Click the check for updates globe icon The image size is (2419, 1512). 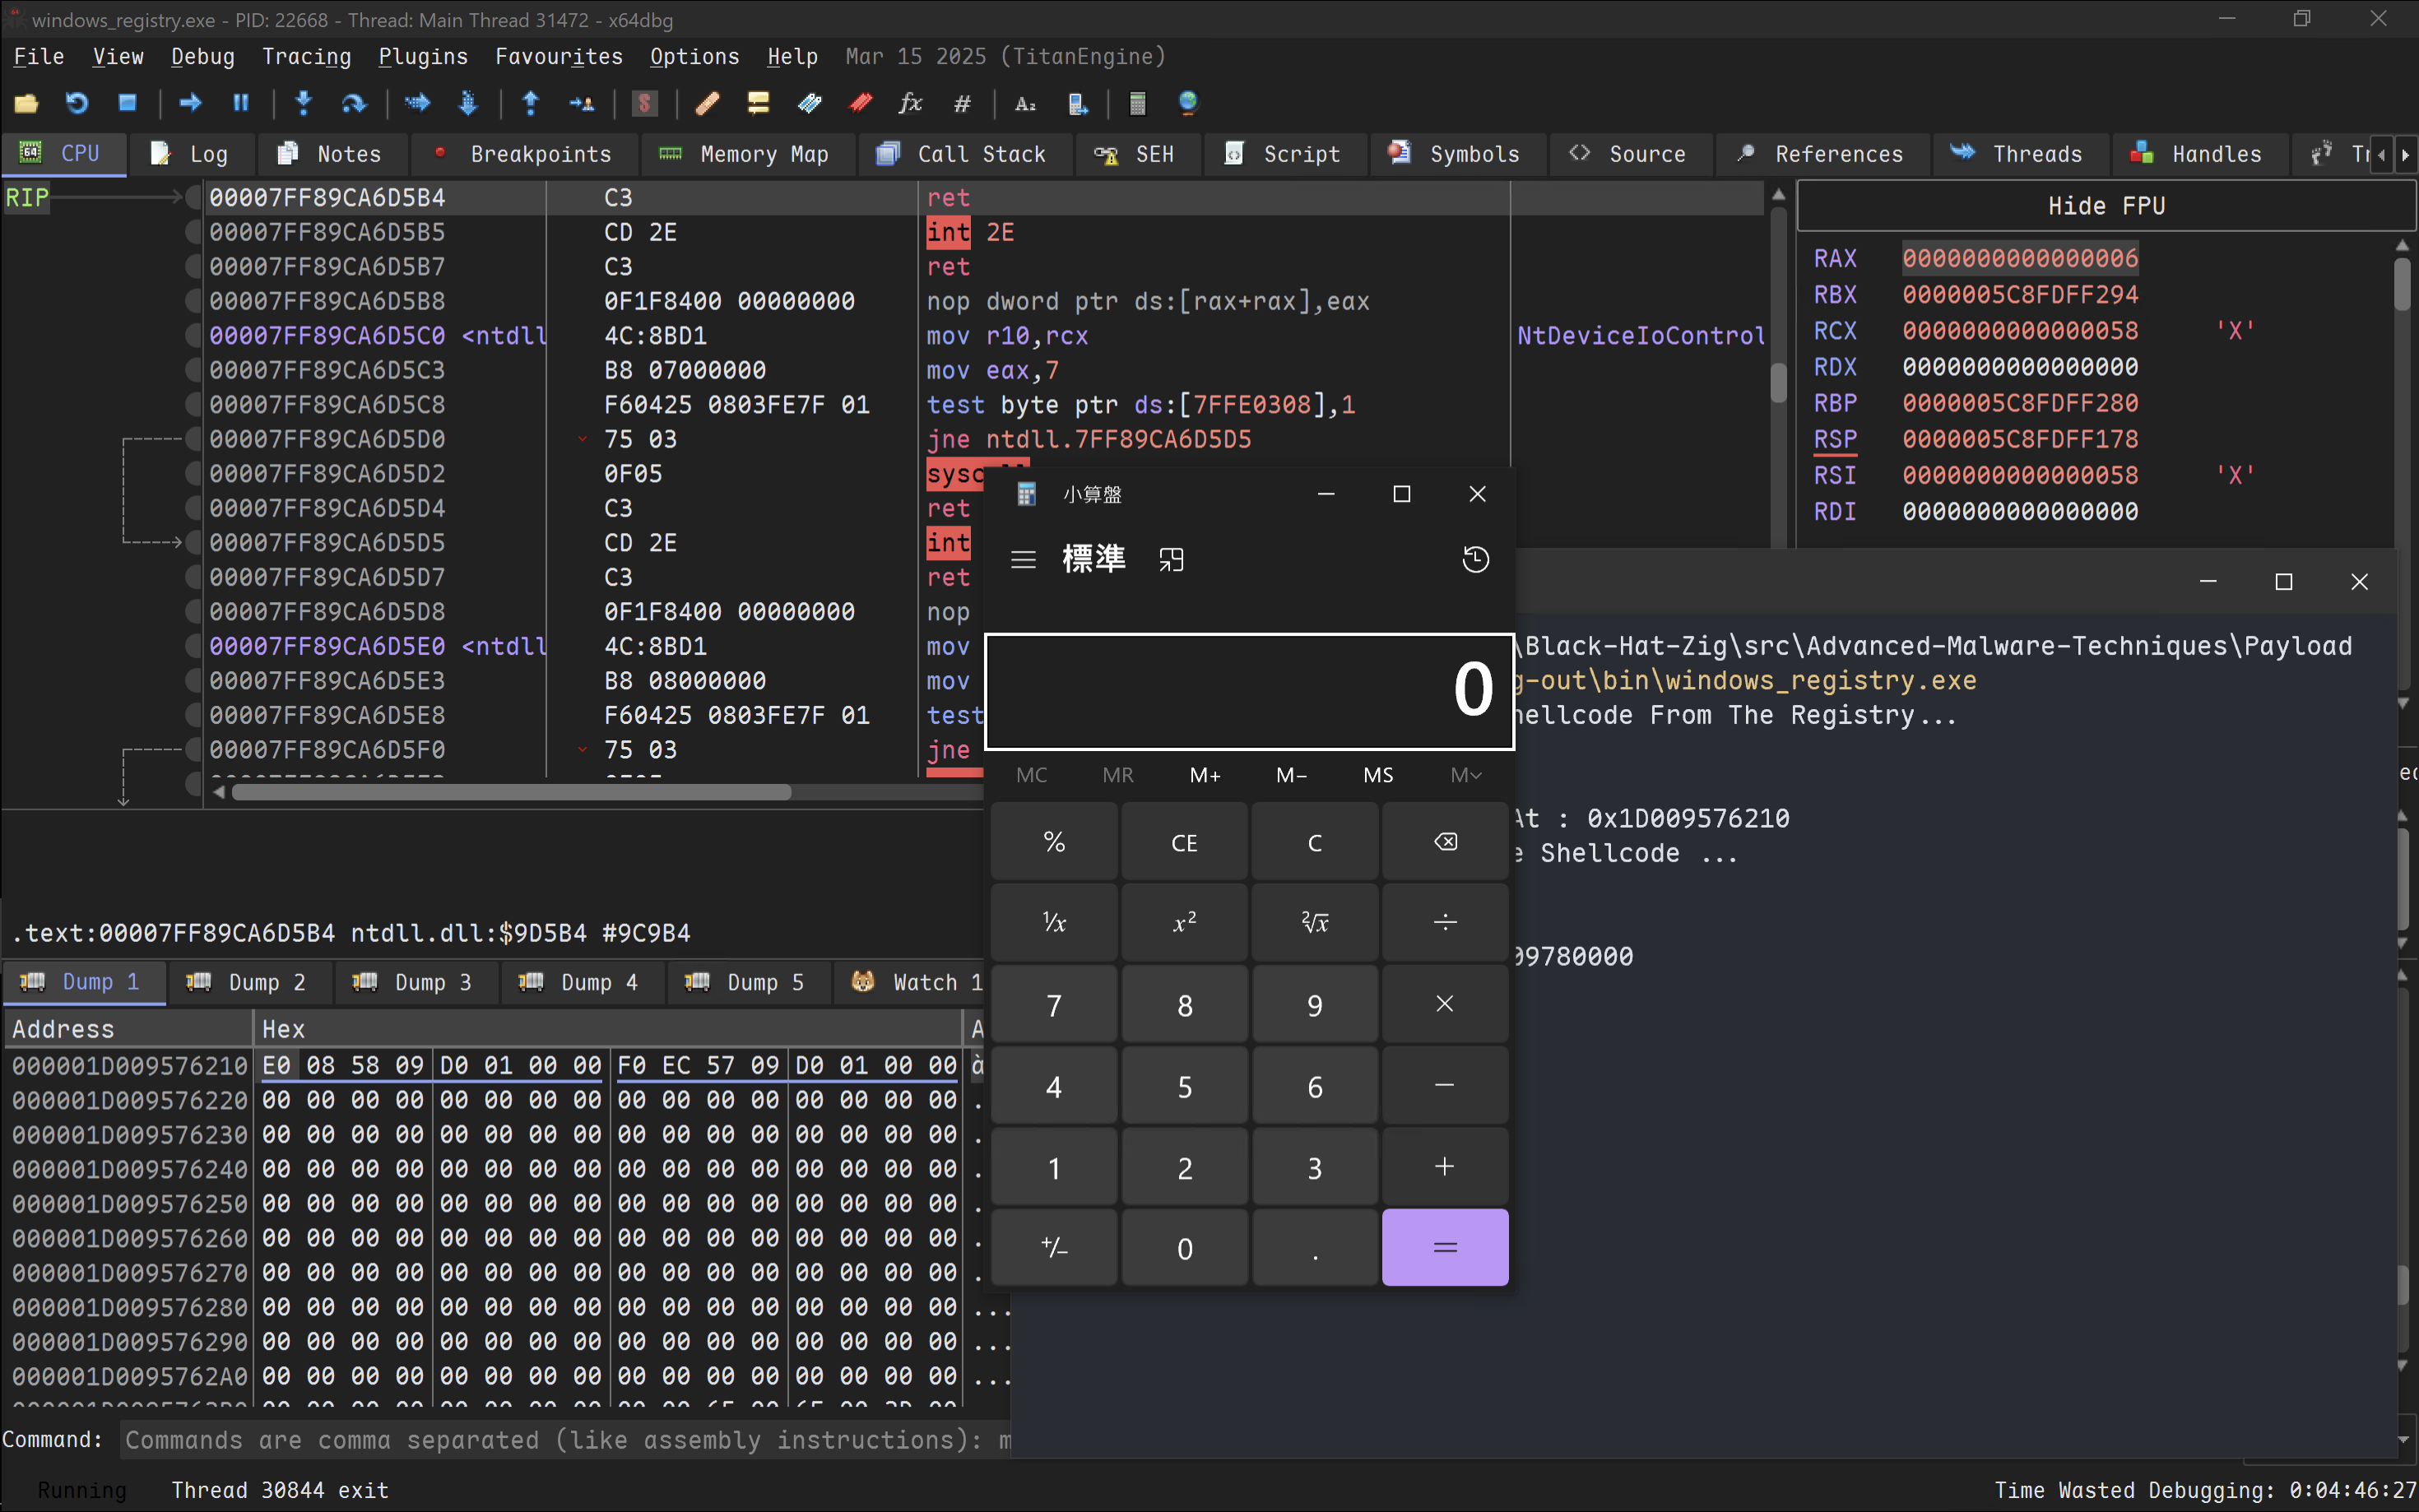pyautogui.click(x=1188, y=103)
